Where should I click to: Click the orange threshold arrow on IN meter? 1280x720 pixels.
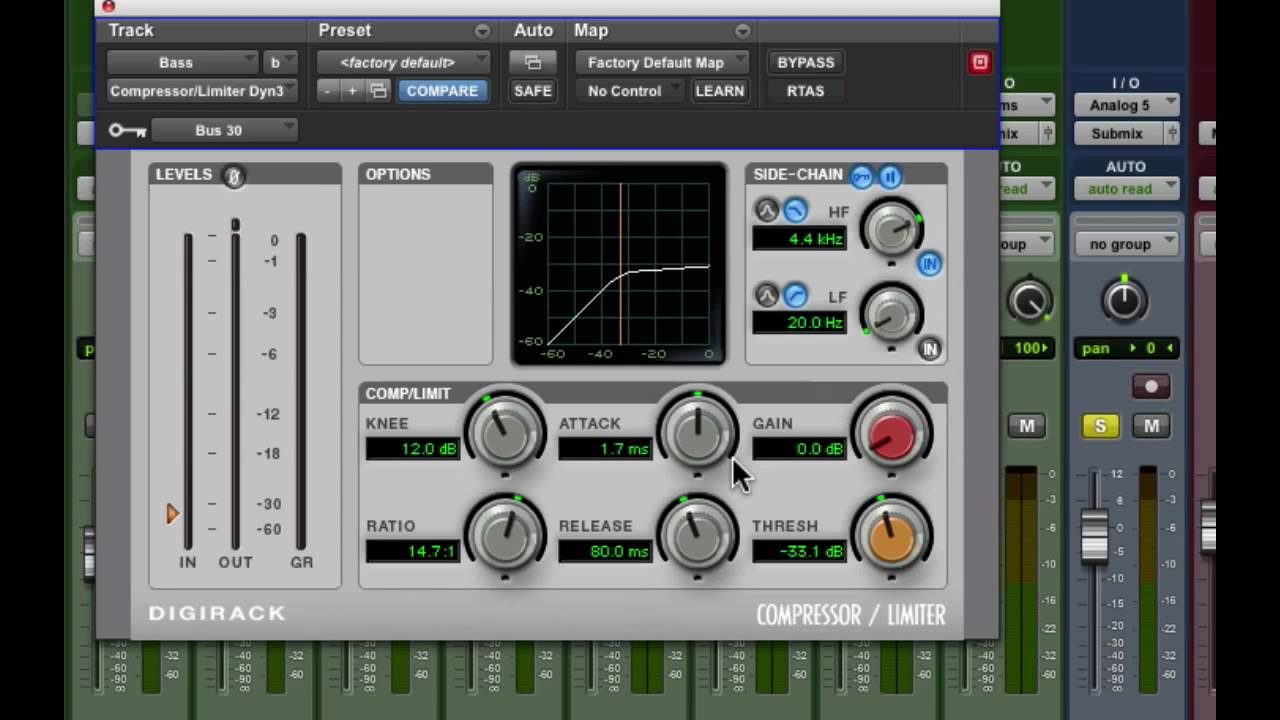(x=172, y=514)
